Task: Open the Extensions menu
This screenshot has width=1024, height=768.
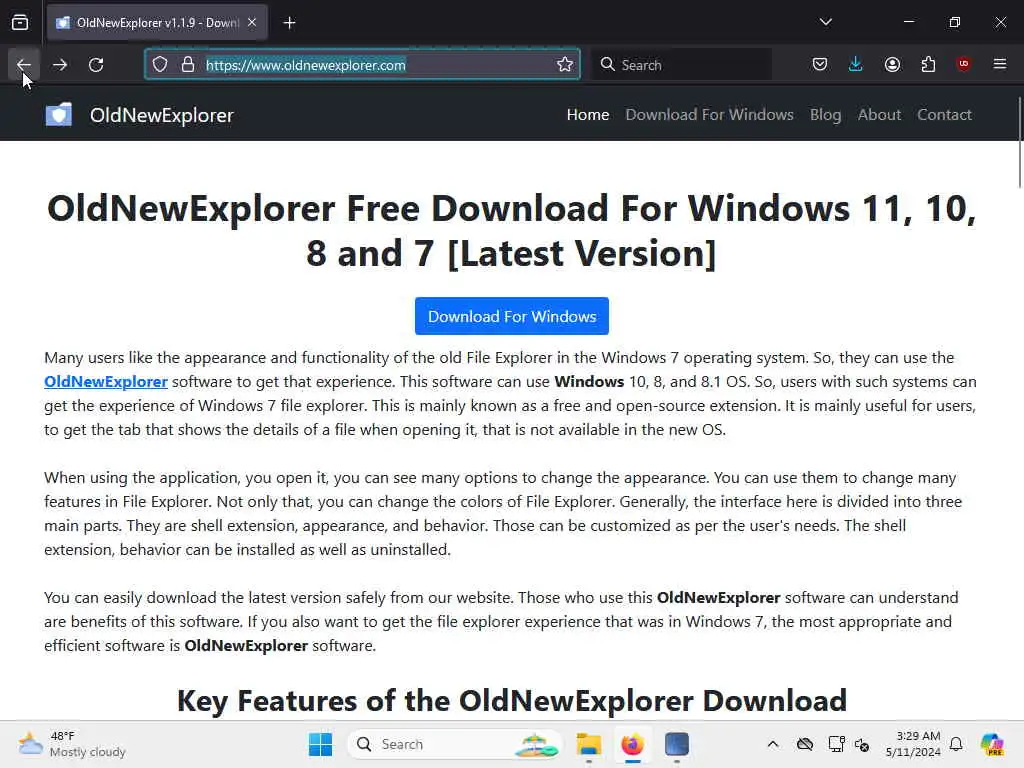Action: click(928, 65)
